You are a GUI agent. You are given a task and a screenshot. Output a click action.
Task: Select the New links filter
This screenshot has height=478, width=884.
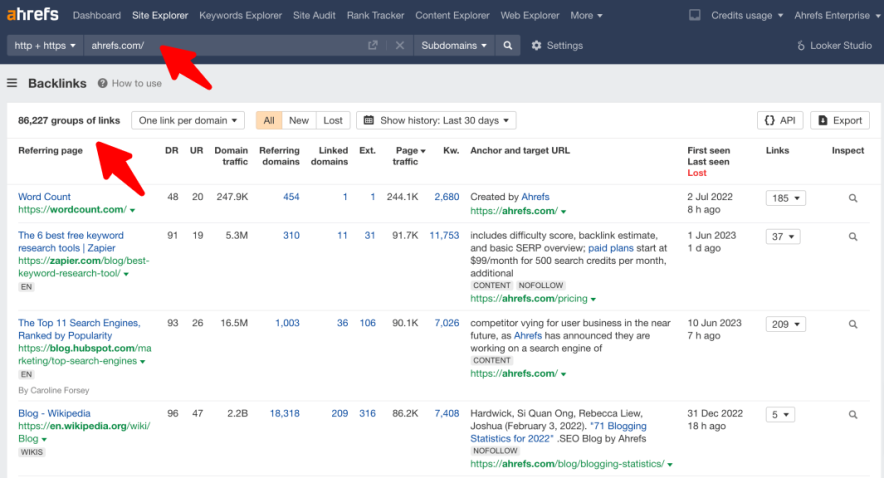pyautogui.click(x=299, y=120)
